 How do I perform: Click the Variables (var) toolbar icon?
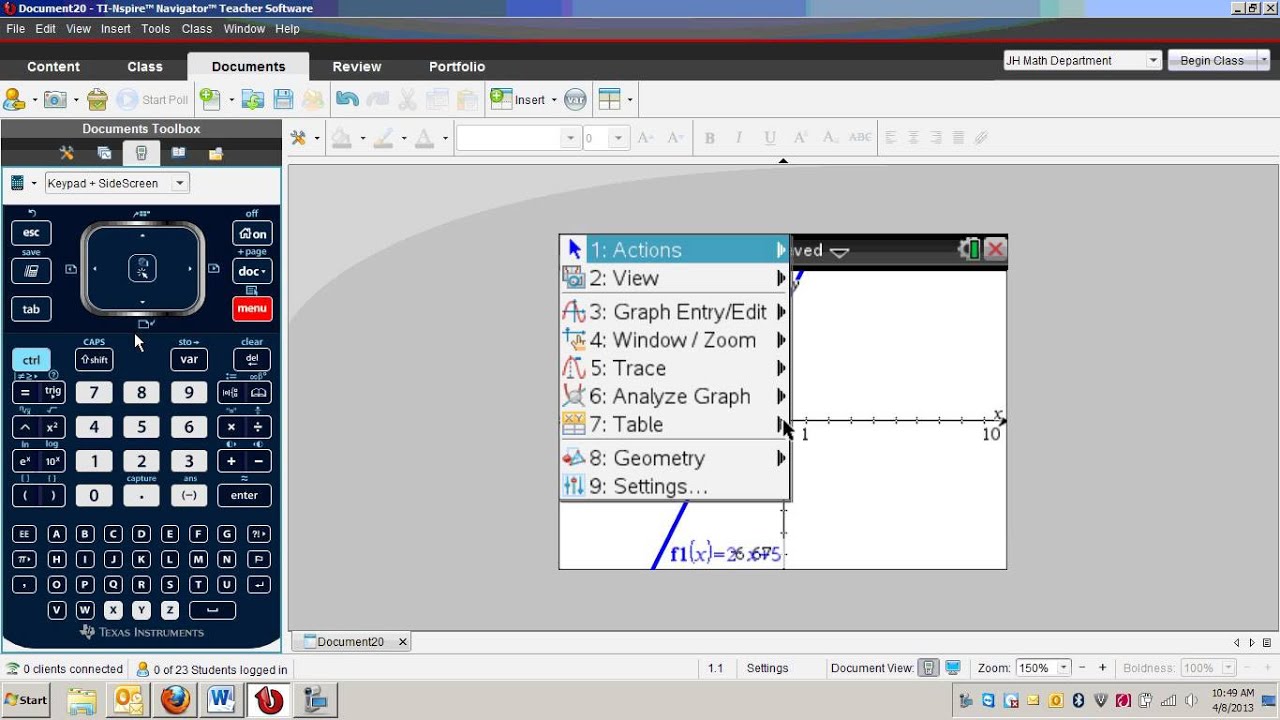click(x=575, y=99)
